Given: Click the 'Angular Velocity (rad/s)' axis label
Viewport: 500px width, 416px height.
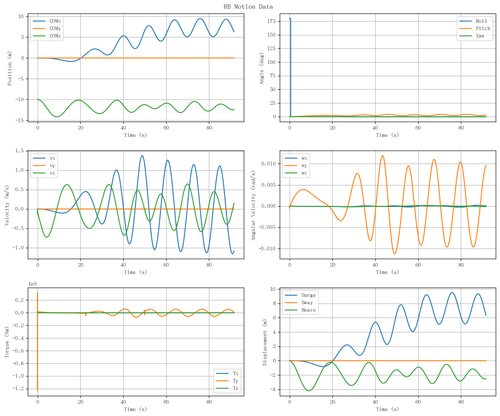Looking at the screenshot, I should 253,205.
